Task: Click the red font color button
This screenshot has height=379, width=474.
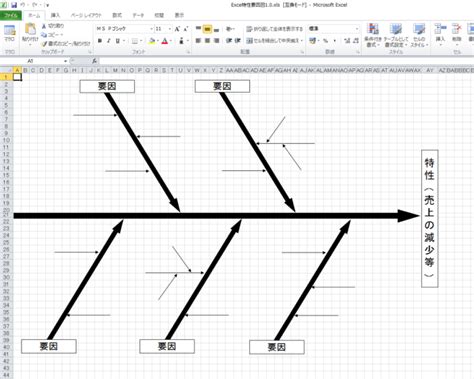Action: (x=165, y=41)
